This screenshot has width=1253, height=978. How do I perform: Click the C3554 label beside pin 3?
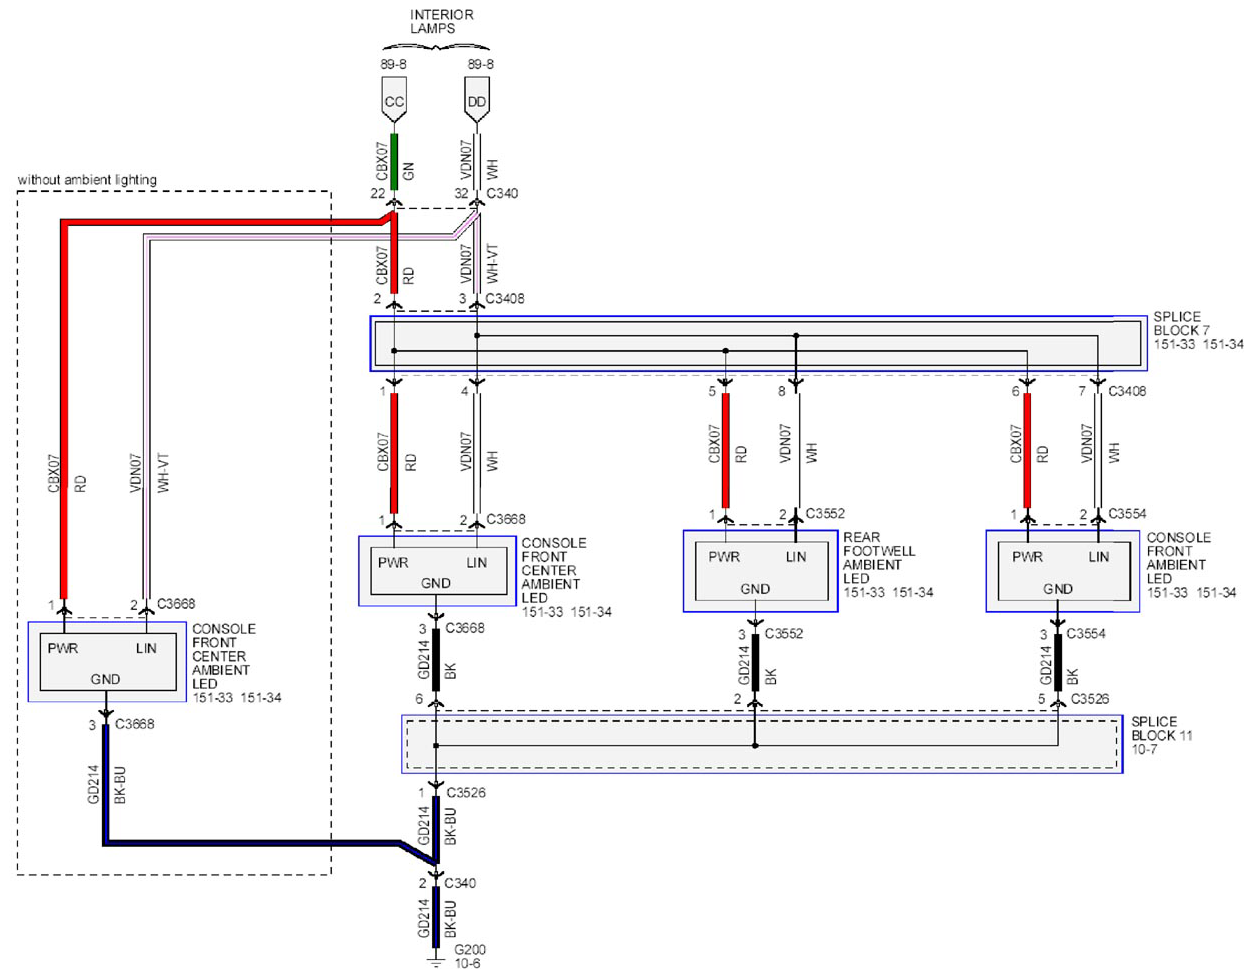(1086, 634)
